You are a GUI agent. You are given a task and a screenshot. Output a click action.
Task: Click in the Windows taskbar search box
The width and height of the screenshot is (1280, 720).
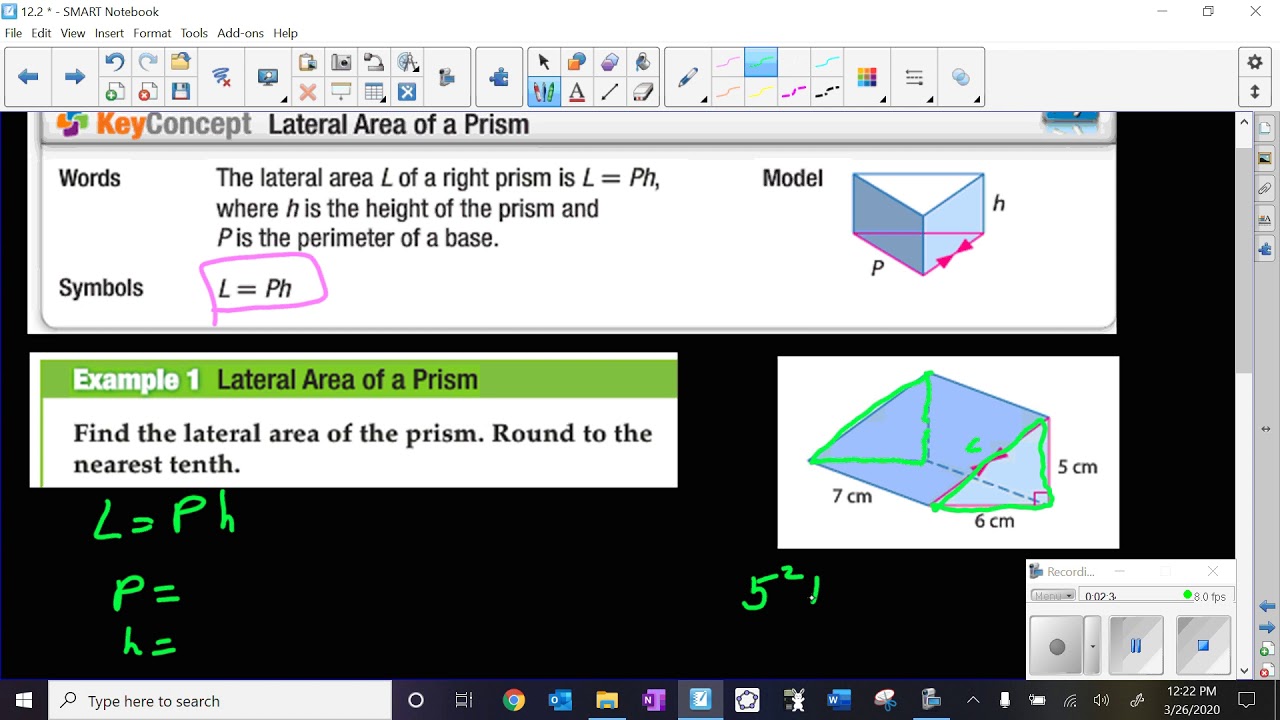(x=220, y=701)
